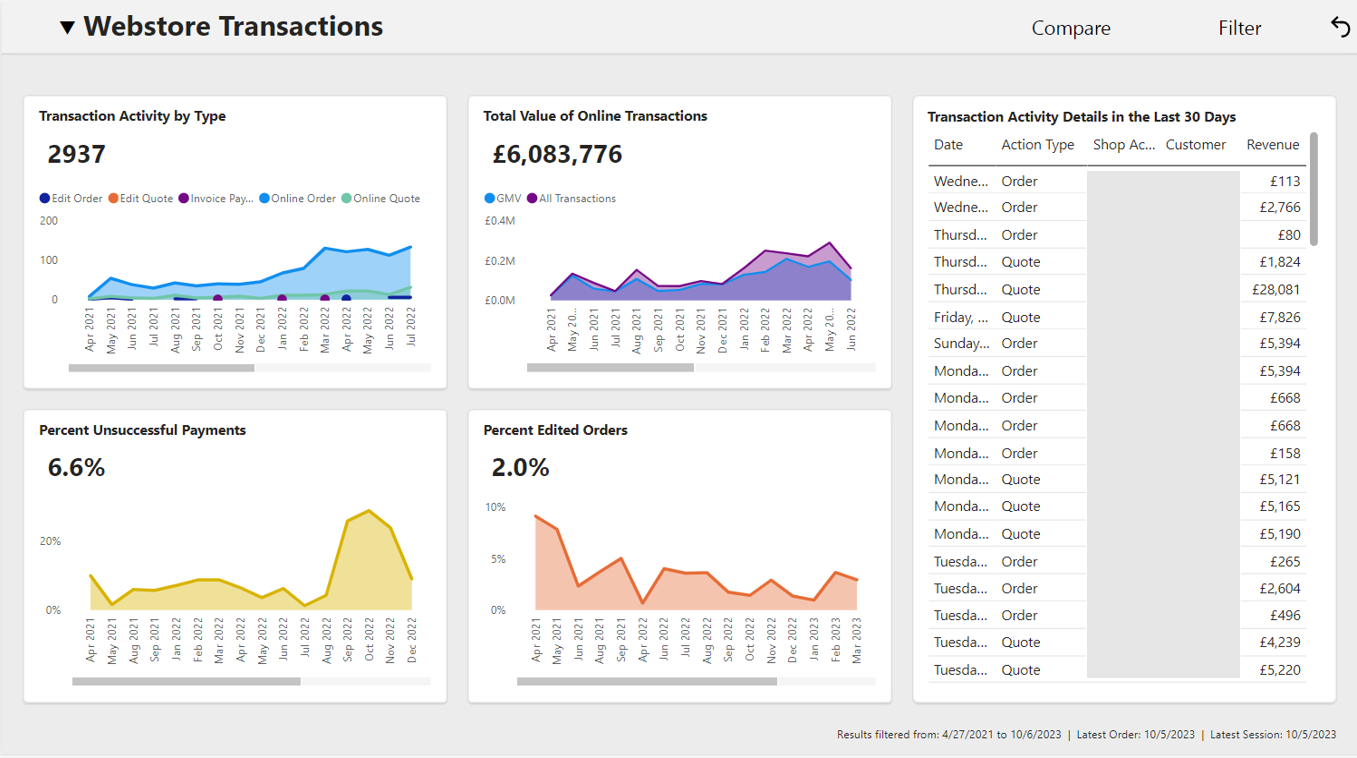Sort table by Date column header
This screenshot has width=1357, height=758.
(x=948, y=145)
